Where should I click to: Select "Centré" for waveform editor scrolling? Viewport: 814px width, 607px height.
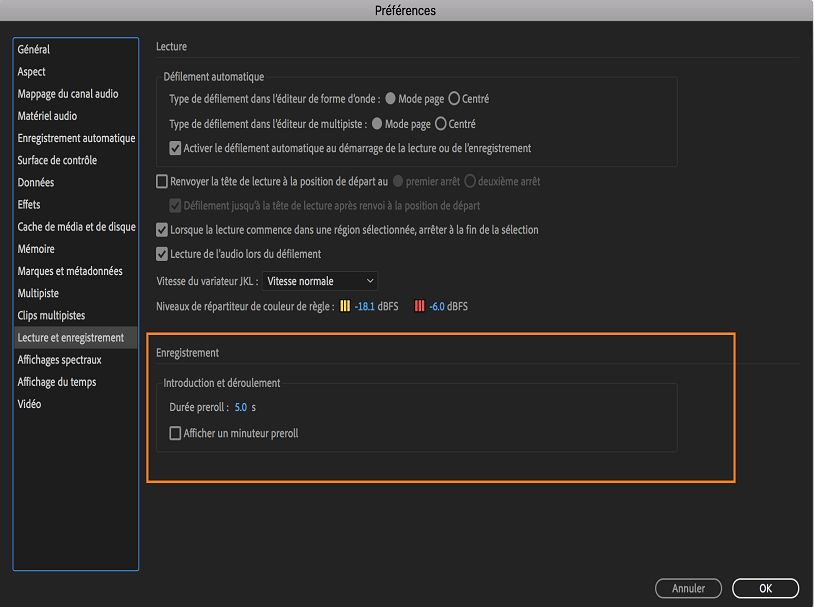454,99
